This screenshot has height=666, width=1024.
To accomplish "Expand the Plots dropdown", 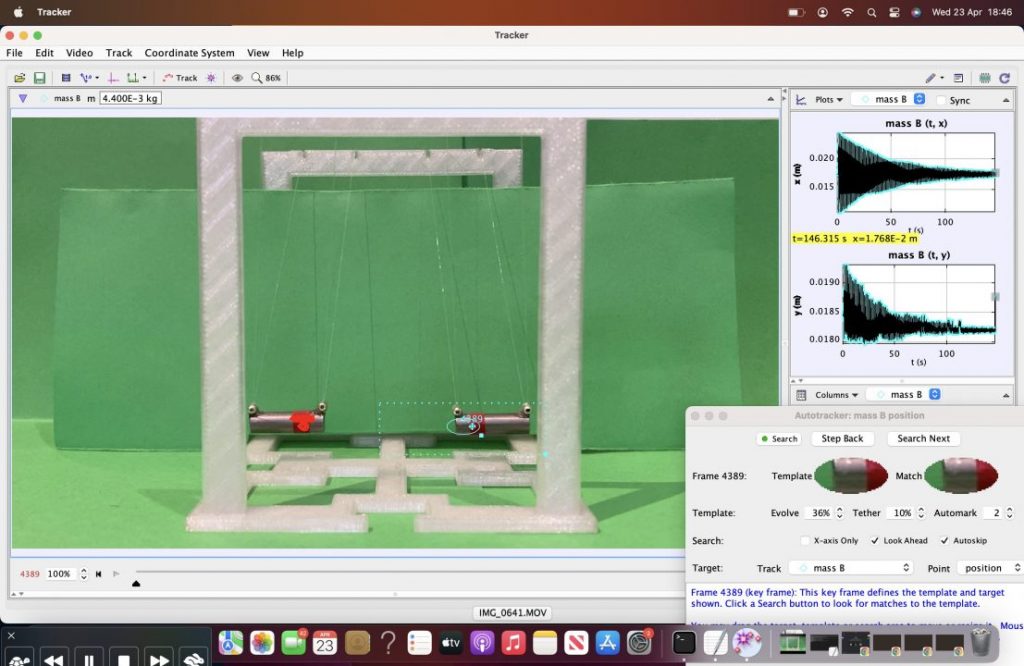I will 828,100.
